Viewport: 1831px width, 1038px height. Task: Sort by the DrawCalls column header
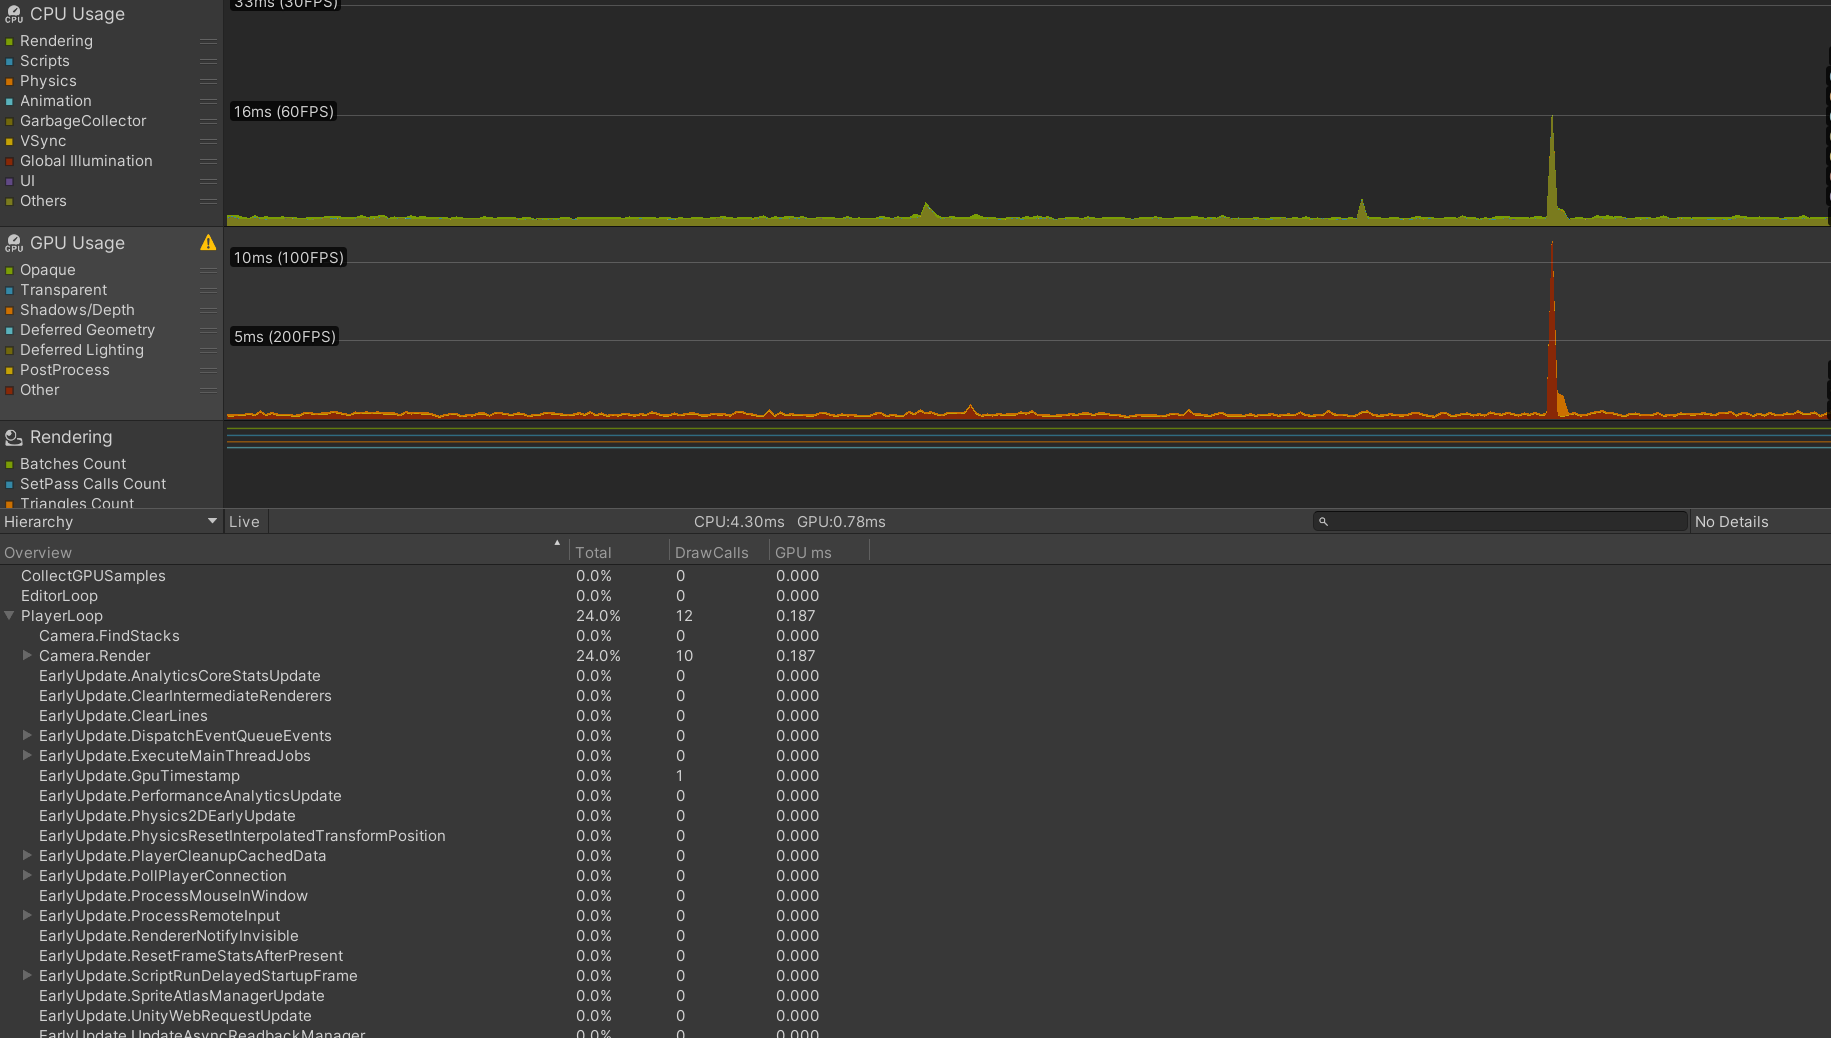(711, 553)
